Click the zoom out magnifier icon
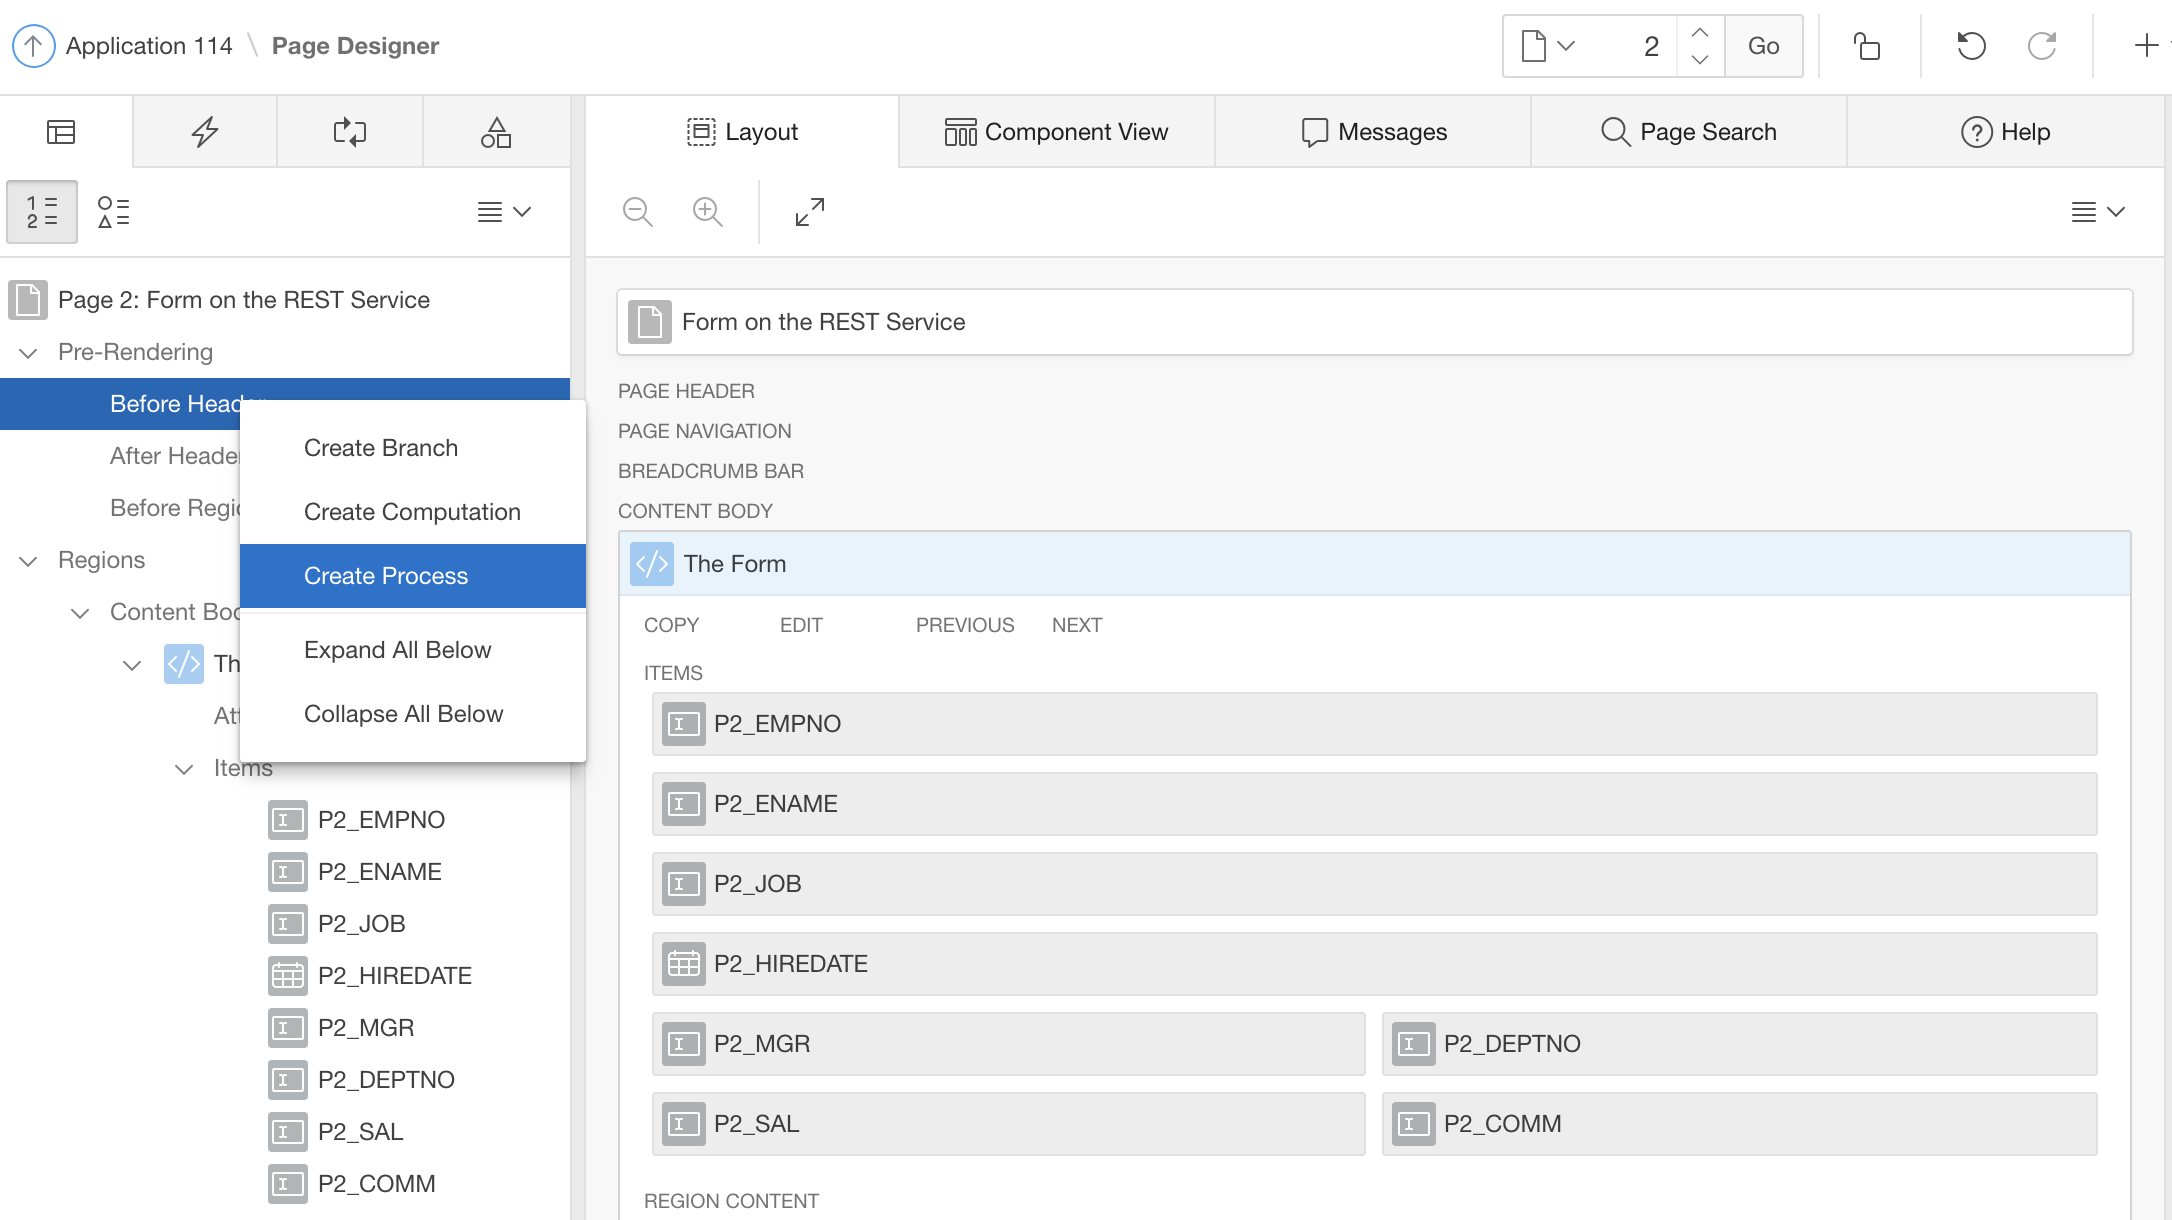Viewport: 2172px width, 1220px height. tap(637, 212)
